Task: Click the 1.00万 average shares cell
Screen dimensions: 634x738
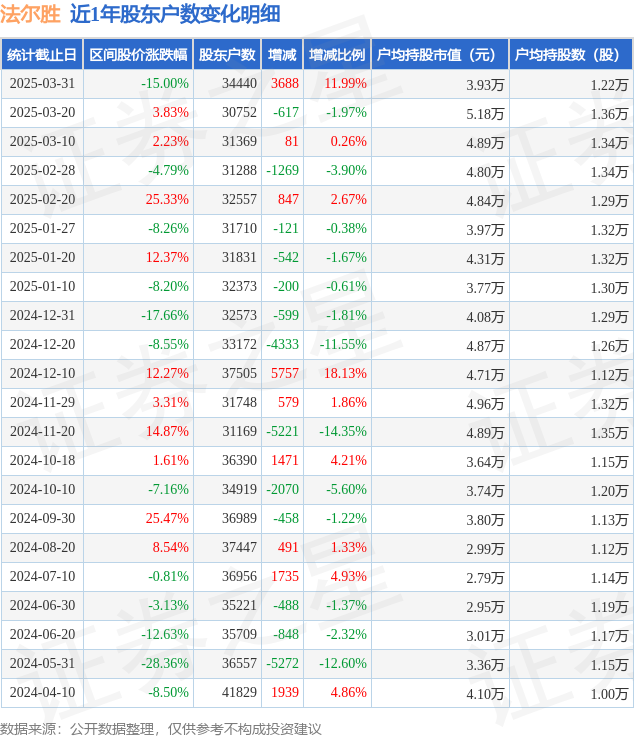Action: [x=610, y=694]
